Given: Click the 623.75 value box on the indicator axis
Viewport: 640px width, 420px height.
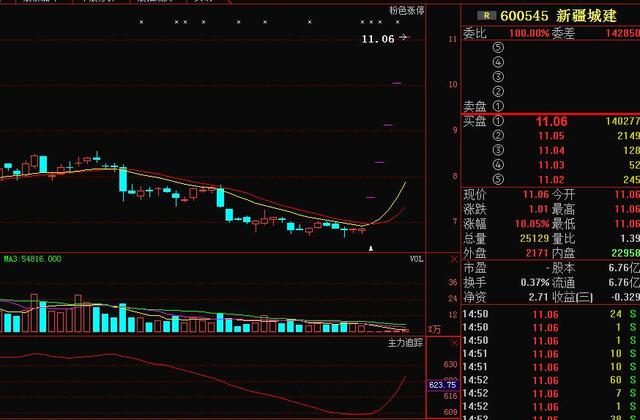Looking at the screenshot, I should [442, 384].
